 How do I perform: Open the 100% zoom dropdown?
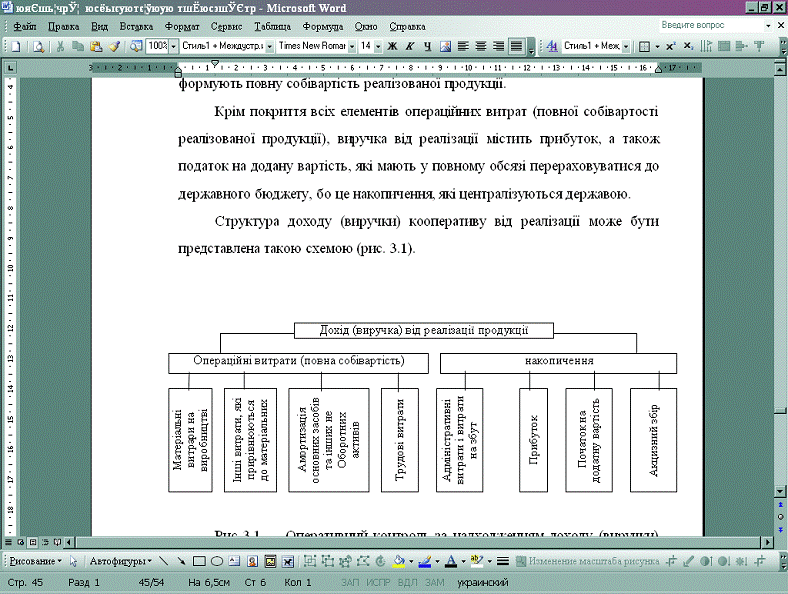click(x=173, y=46)
